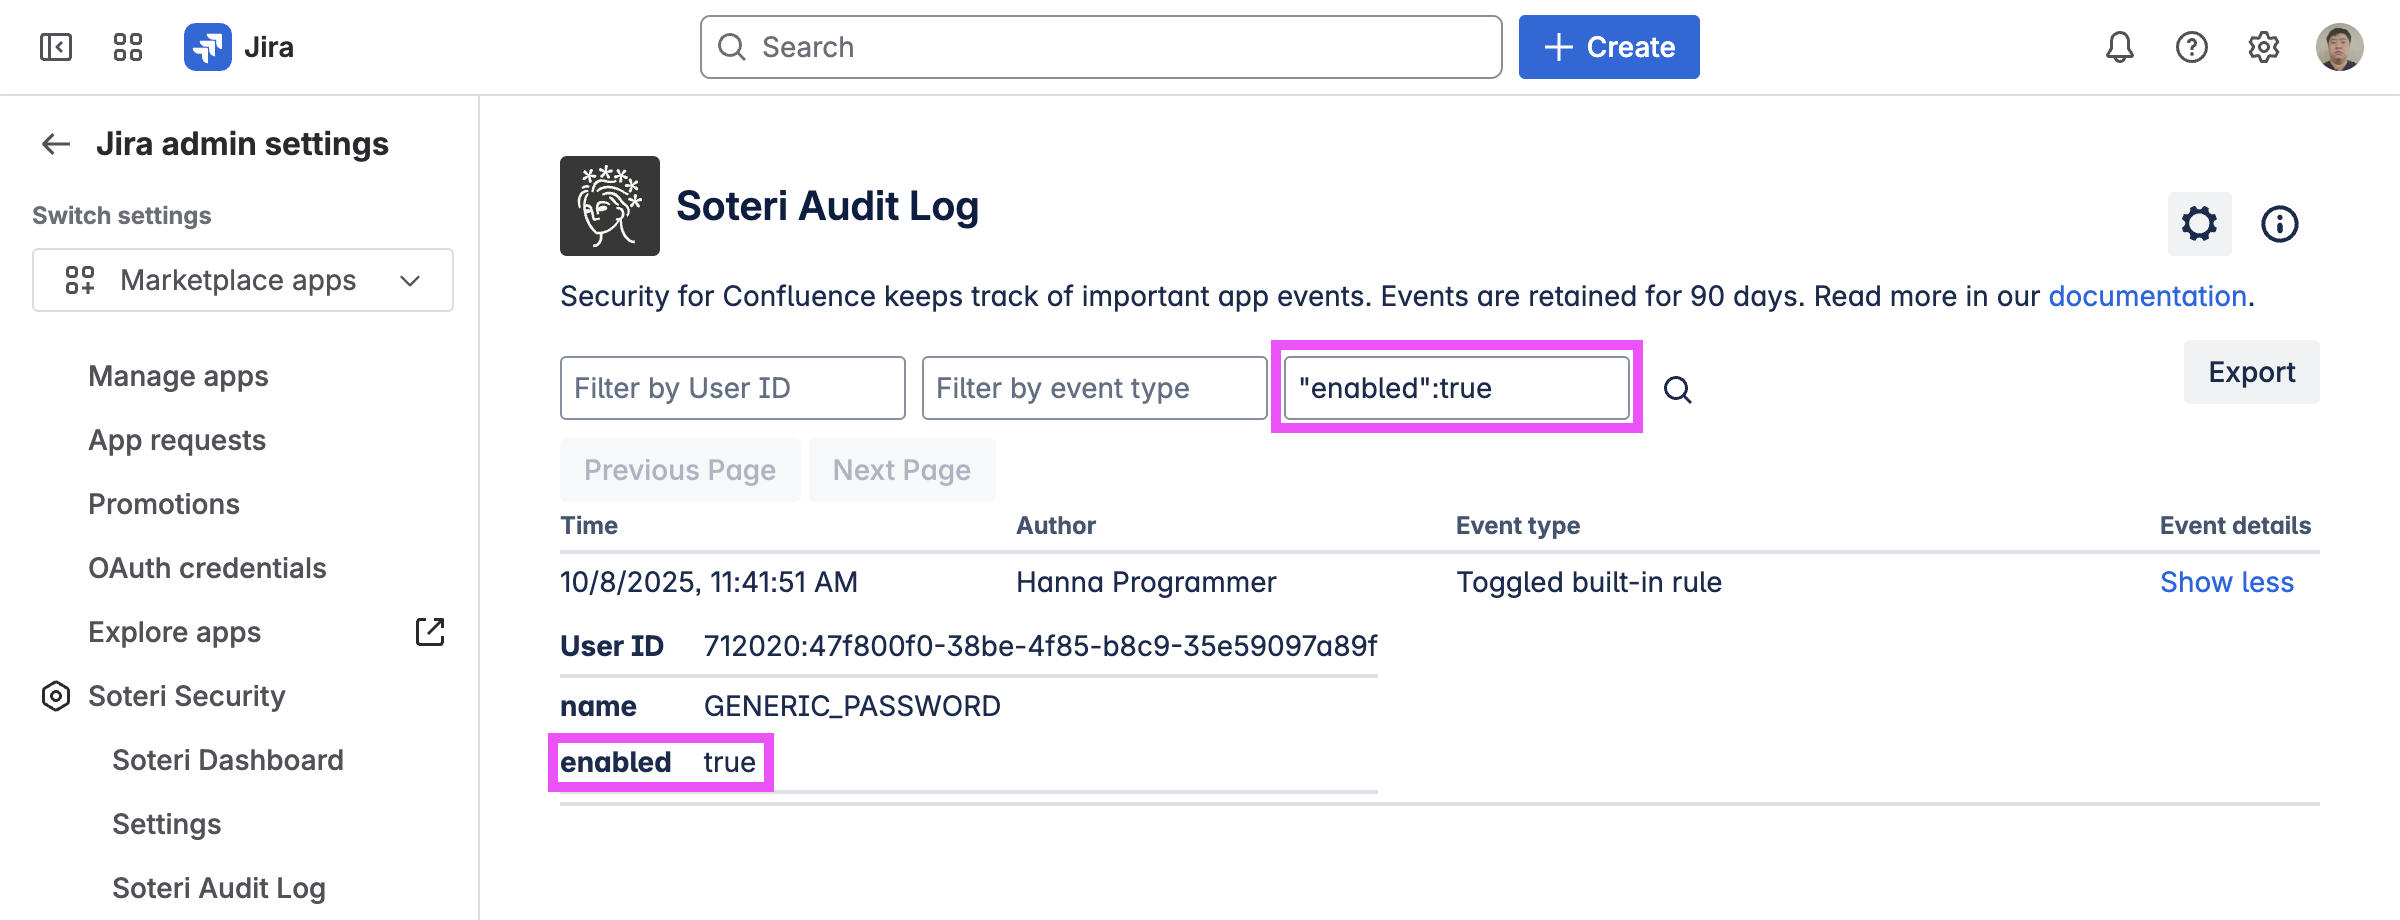Select Soteri Dashboard in sidebar
This screenshot has height=920, width=2400.
[x=227, y=760]
